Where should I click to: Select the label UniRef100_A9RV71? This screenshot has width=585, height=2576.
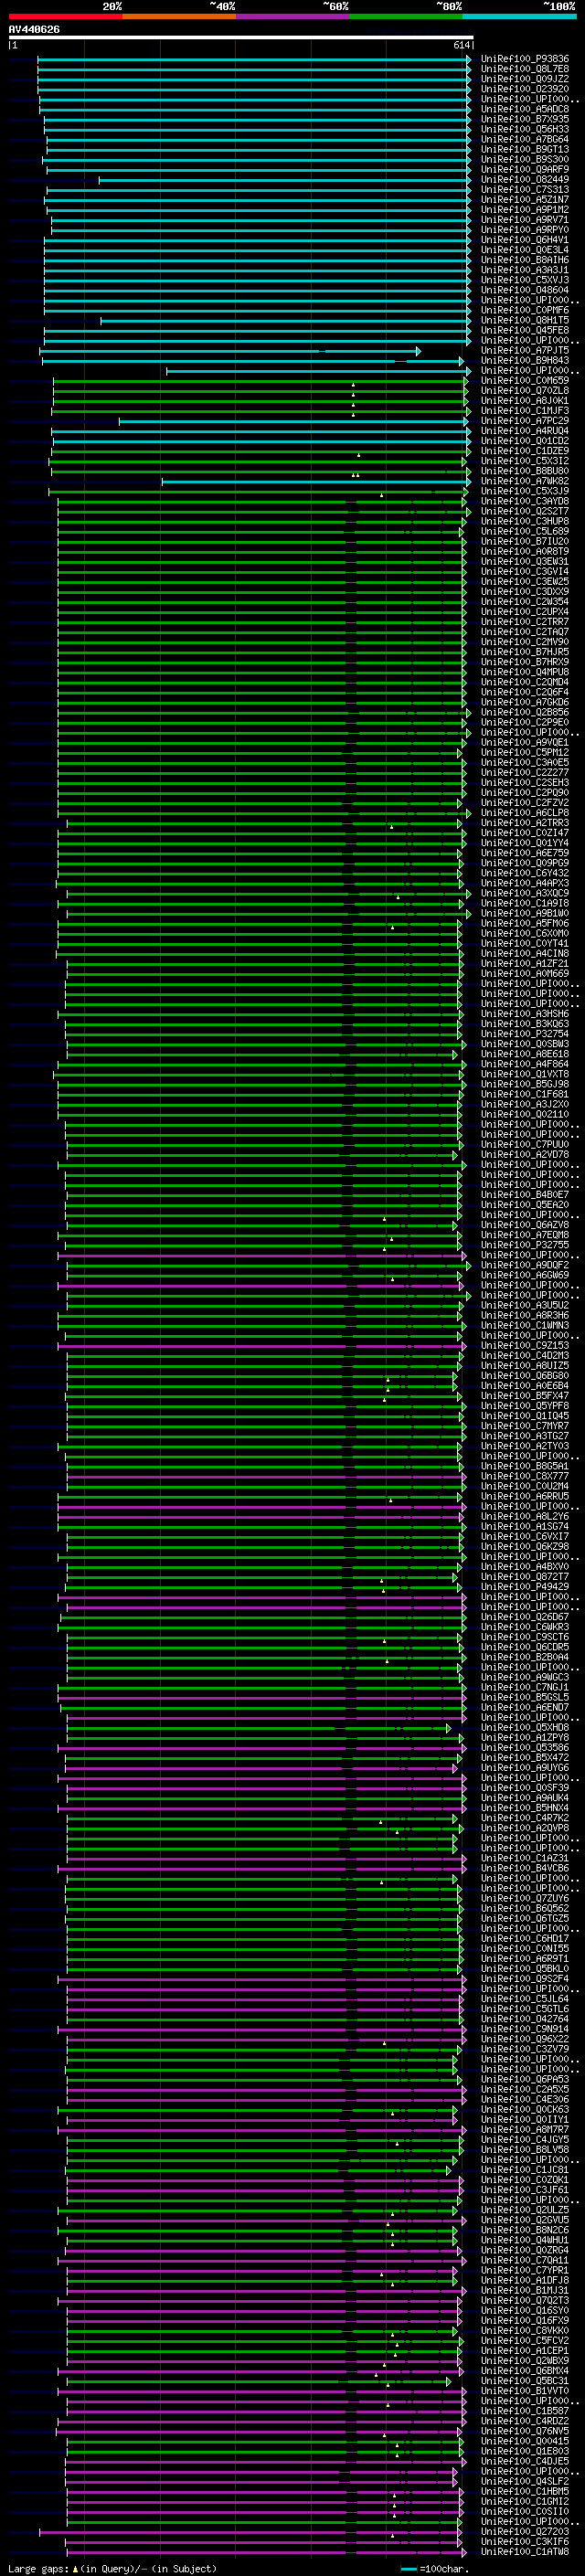(x=525, y=220)
